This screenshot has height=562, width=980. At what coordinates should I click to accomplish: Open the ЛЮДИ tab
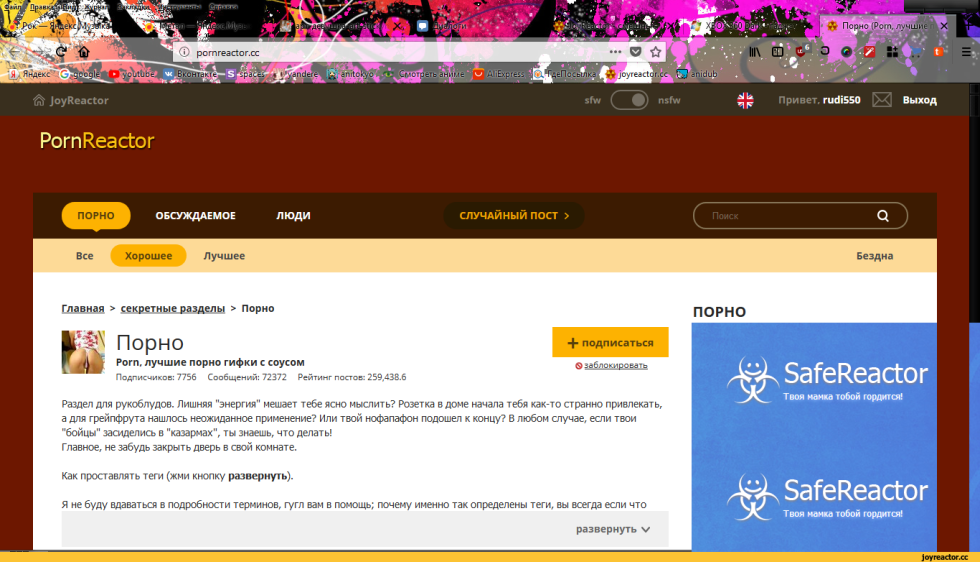pos(293,215)
